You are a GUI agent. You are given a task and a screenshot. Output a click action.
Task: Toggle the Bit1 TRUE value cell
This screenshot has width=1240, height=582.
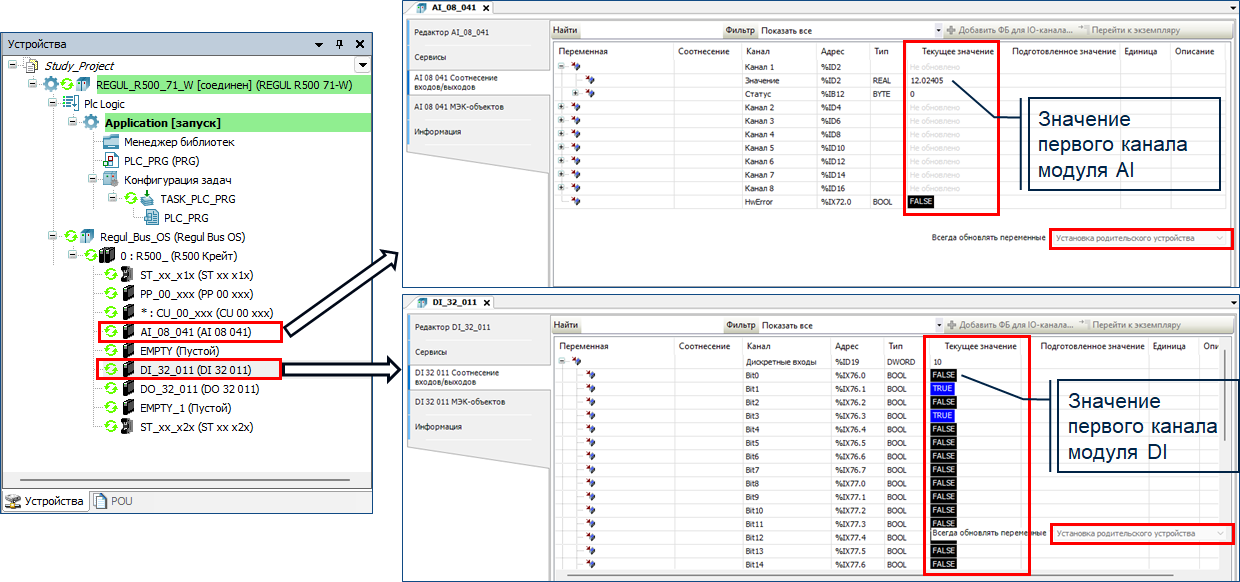click(942, 388)
